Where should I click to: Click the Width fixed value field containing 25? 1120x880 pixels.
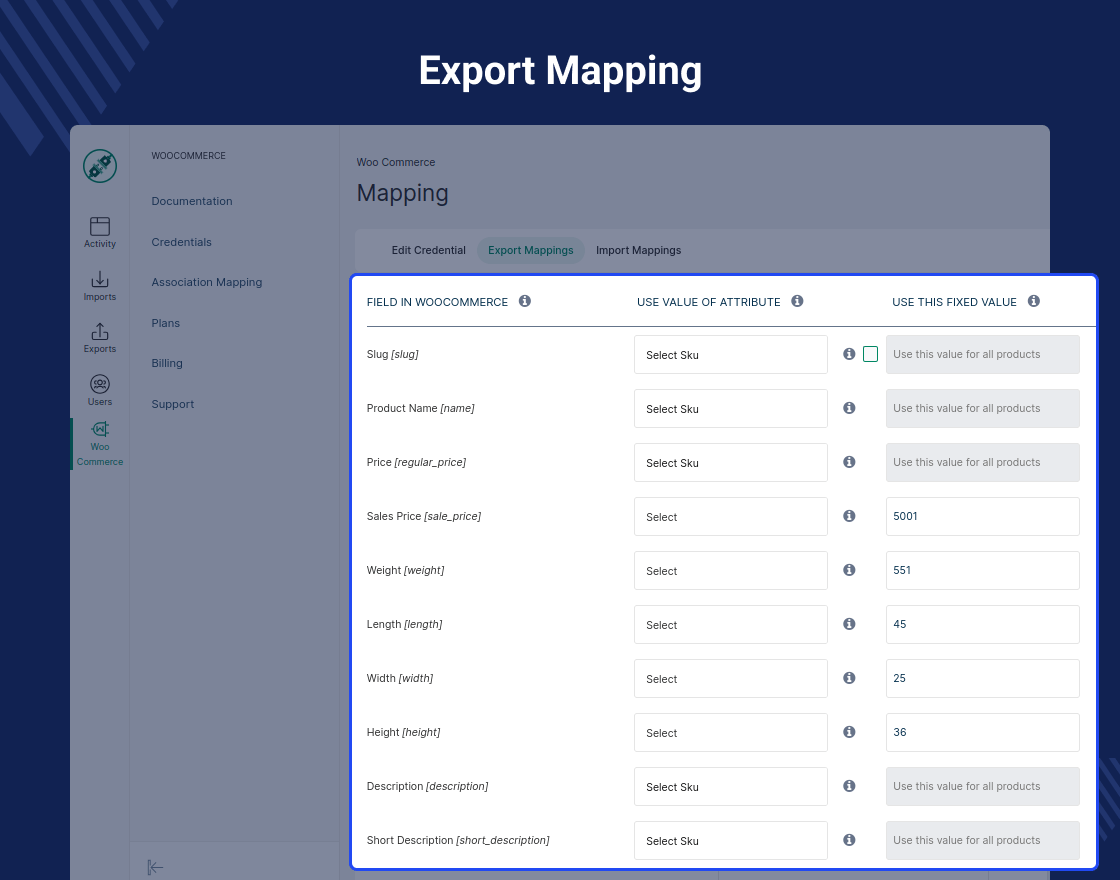click(x=983, y=679)
